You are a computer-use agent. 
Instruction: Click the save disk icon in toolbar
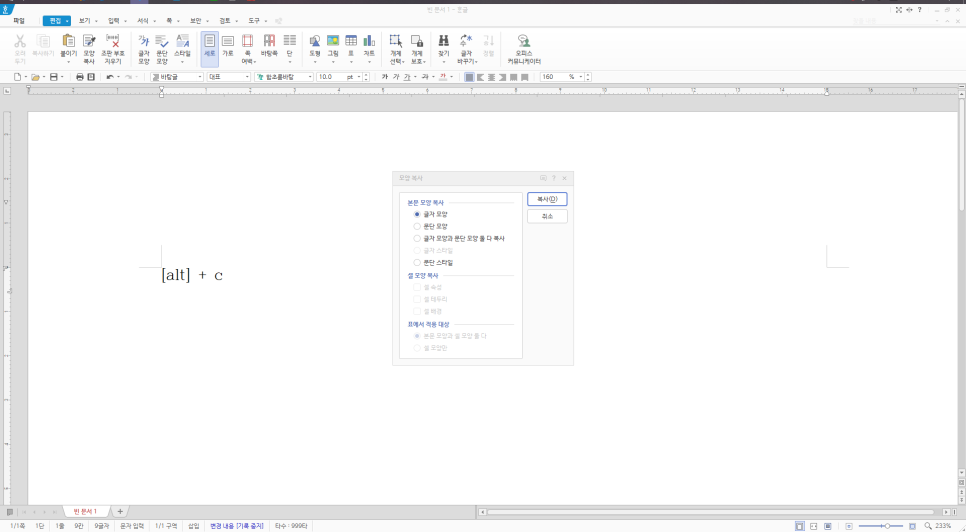(54, 77)
